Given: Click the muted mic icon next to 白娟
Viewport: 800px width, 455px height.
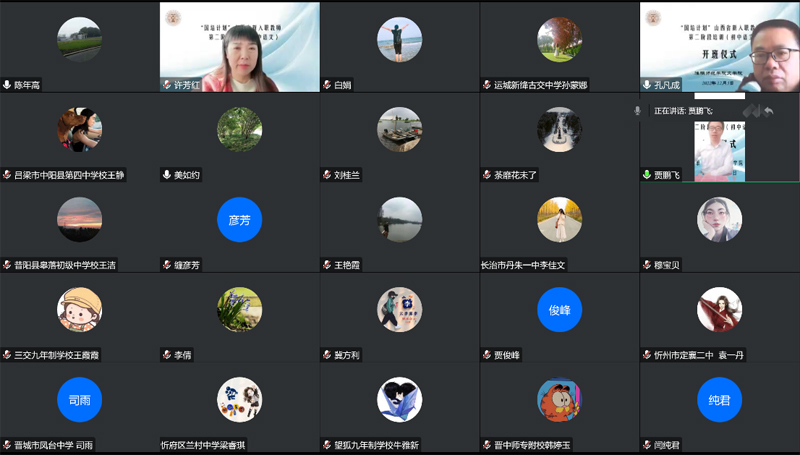Looking at the screenshot, I should [x=327, y=86].
